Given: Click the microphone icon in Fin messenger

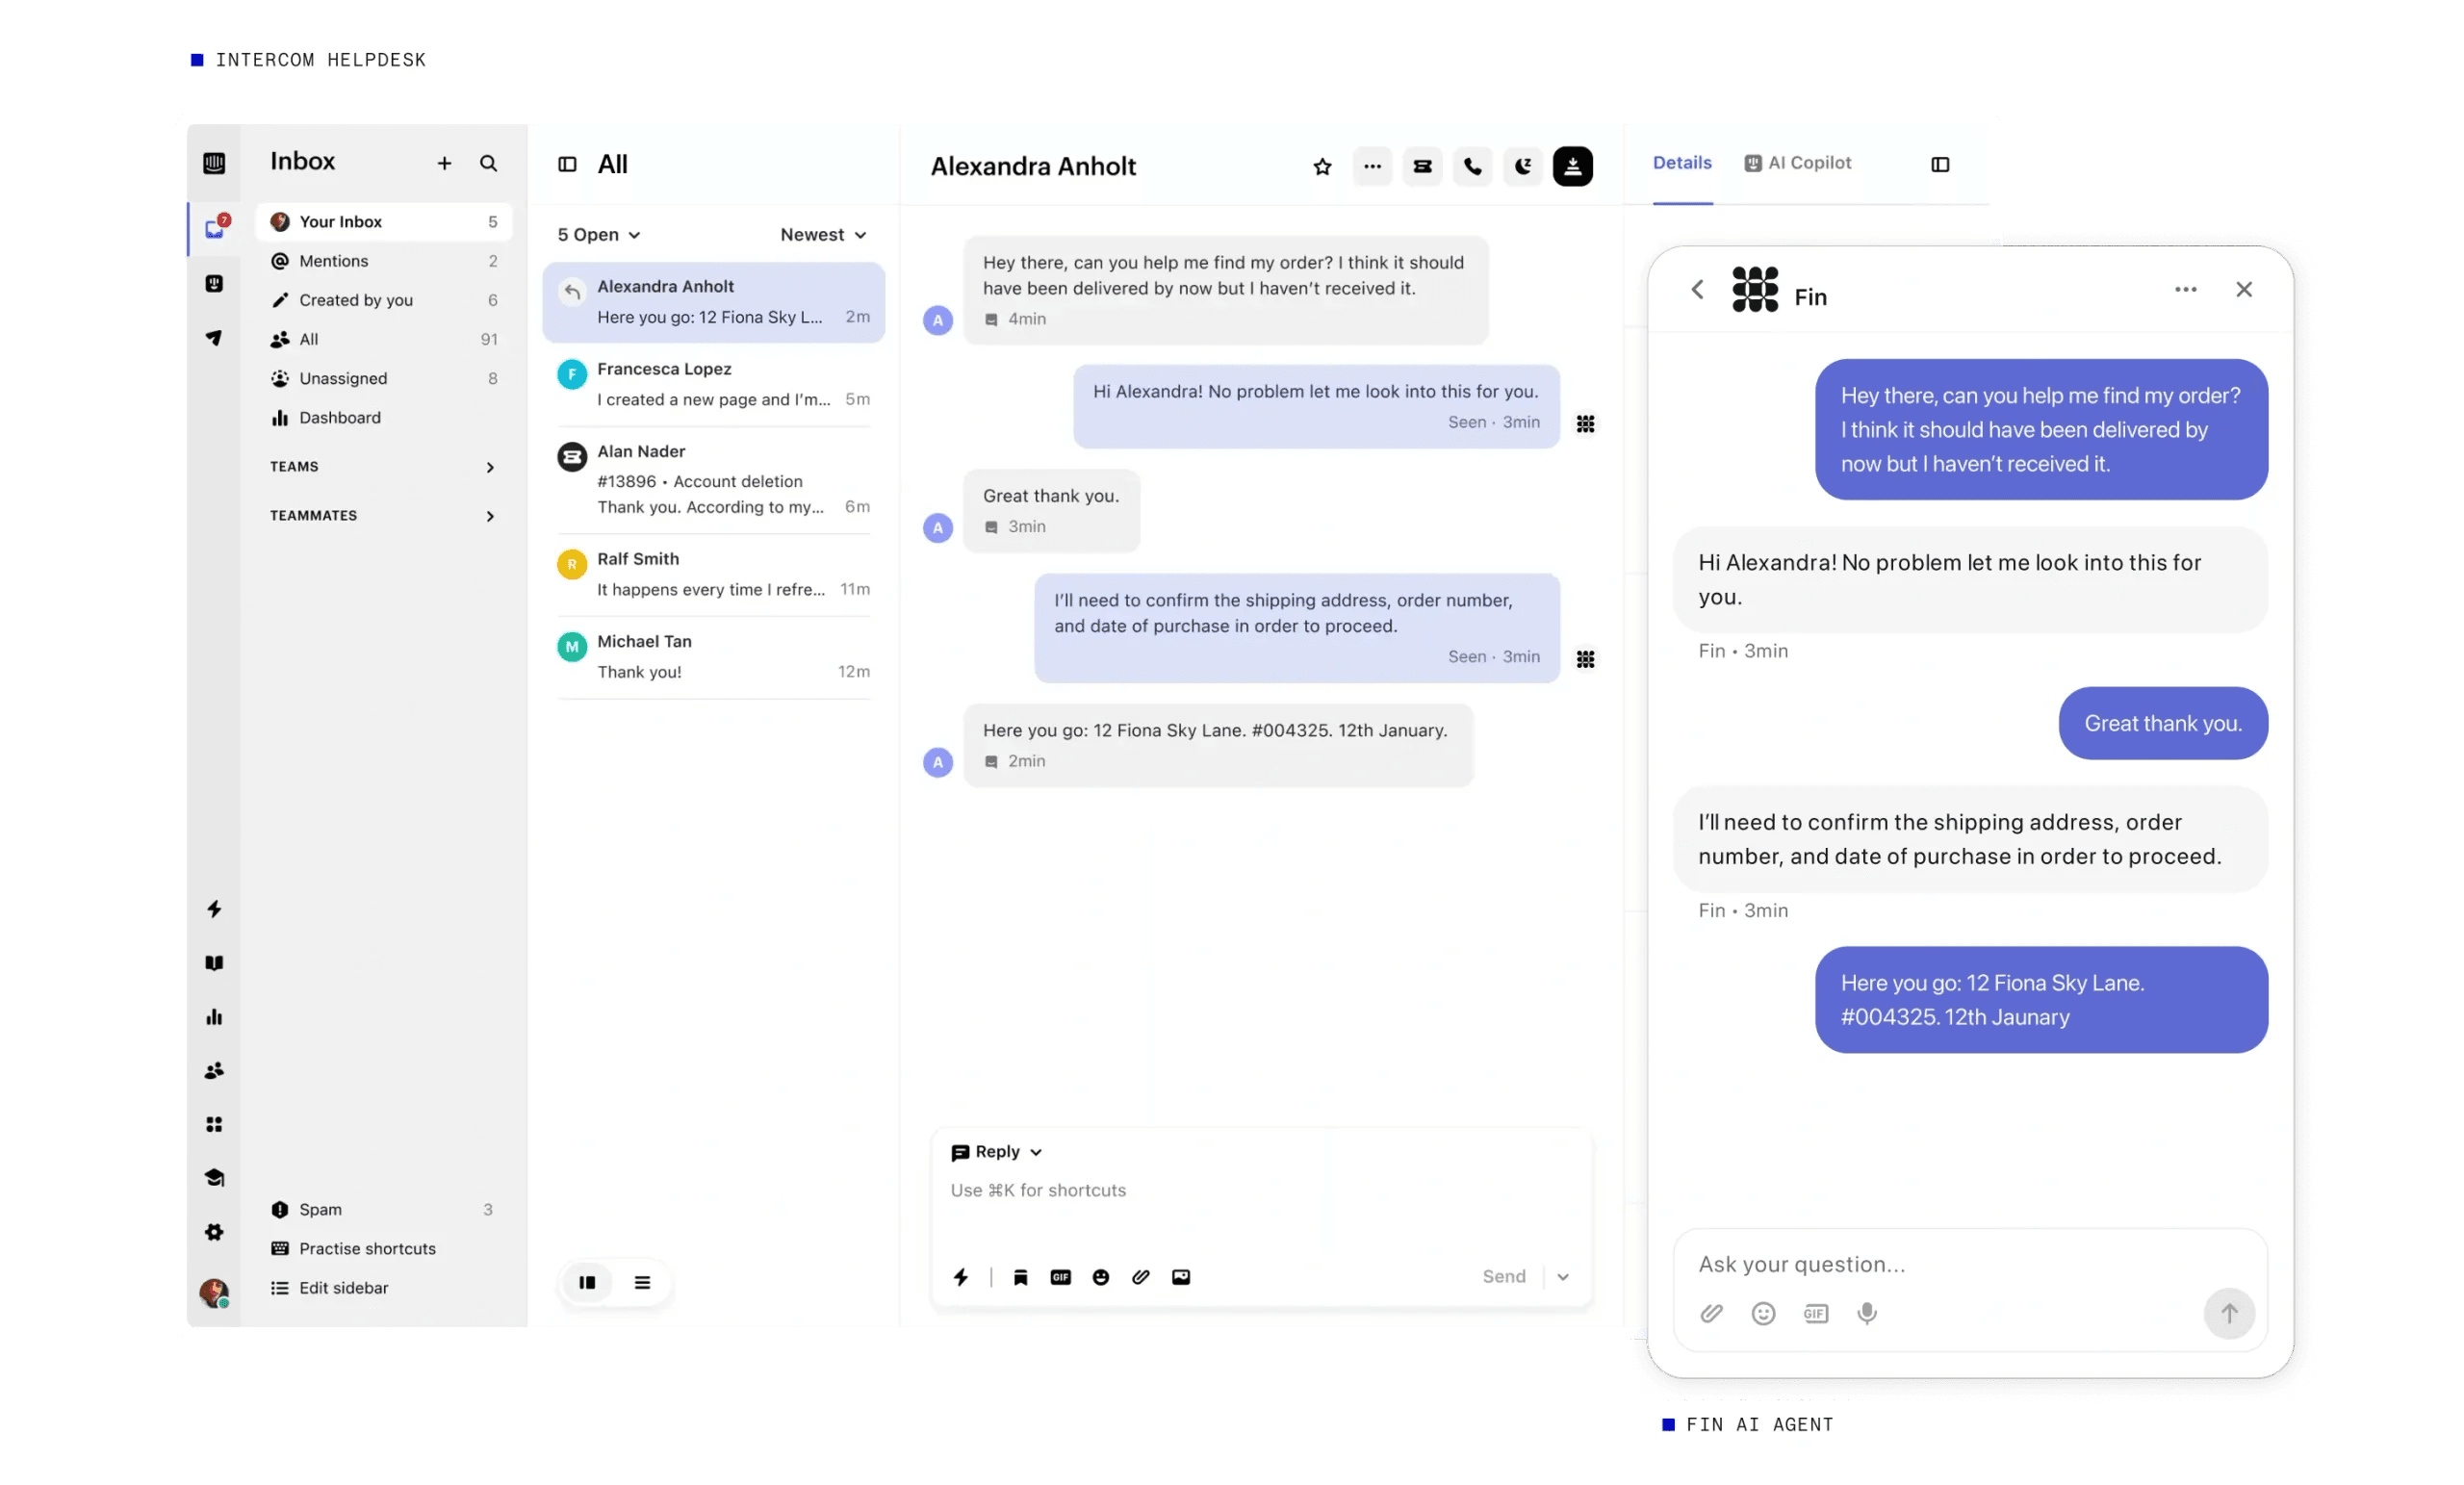Looking at the screenshot, I should 1866,1313.
